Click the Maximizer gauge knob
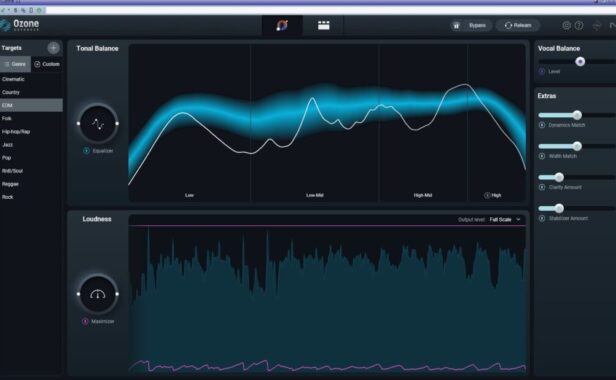Image resolution: width=616 pixels, height=380 pixels. click(98, 294)
